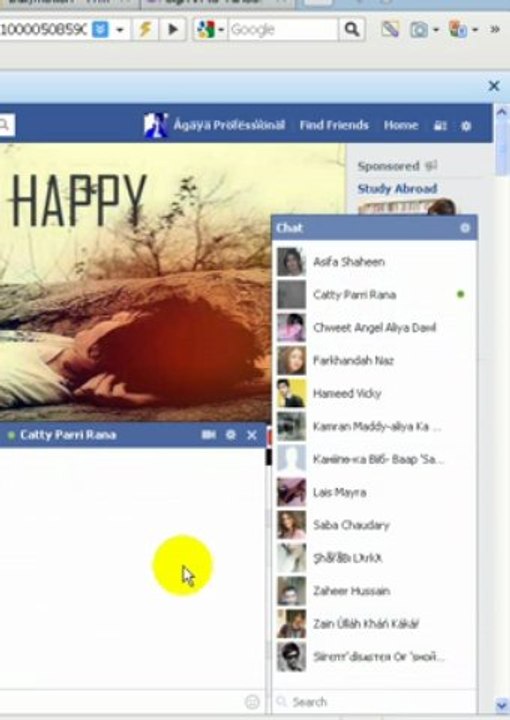Open Chat sidebar options gear
Viewport: 510px width, 720px height.
click(465, 228)
